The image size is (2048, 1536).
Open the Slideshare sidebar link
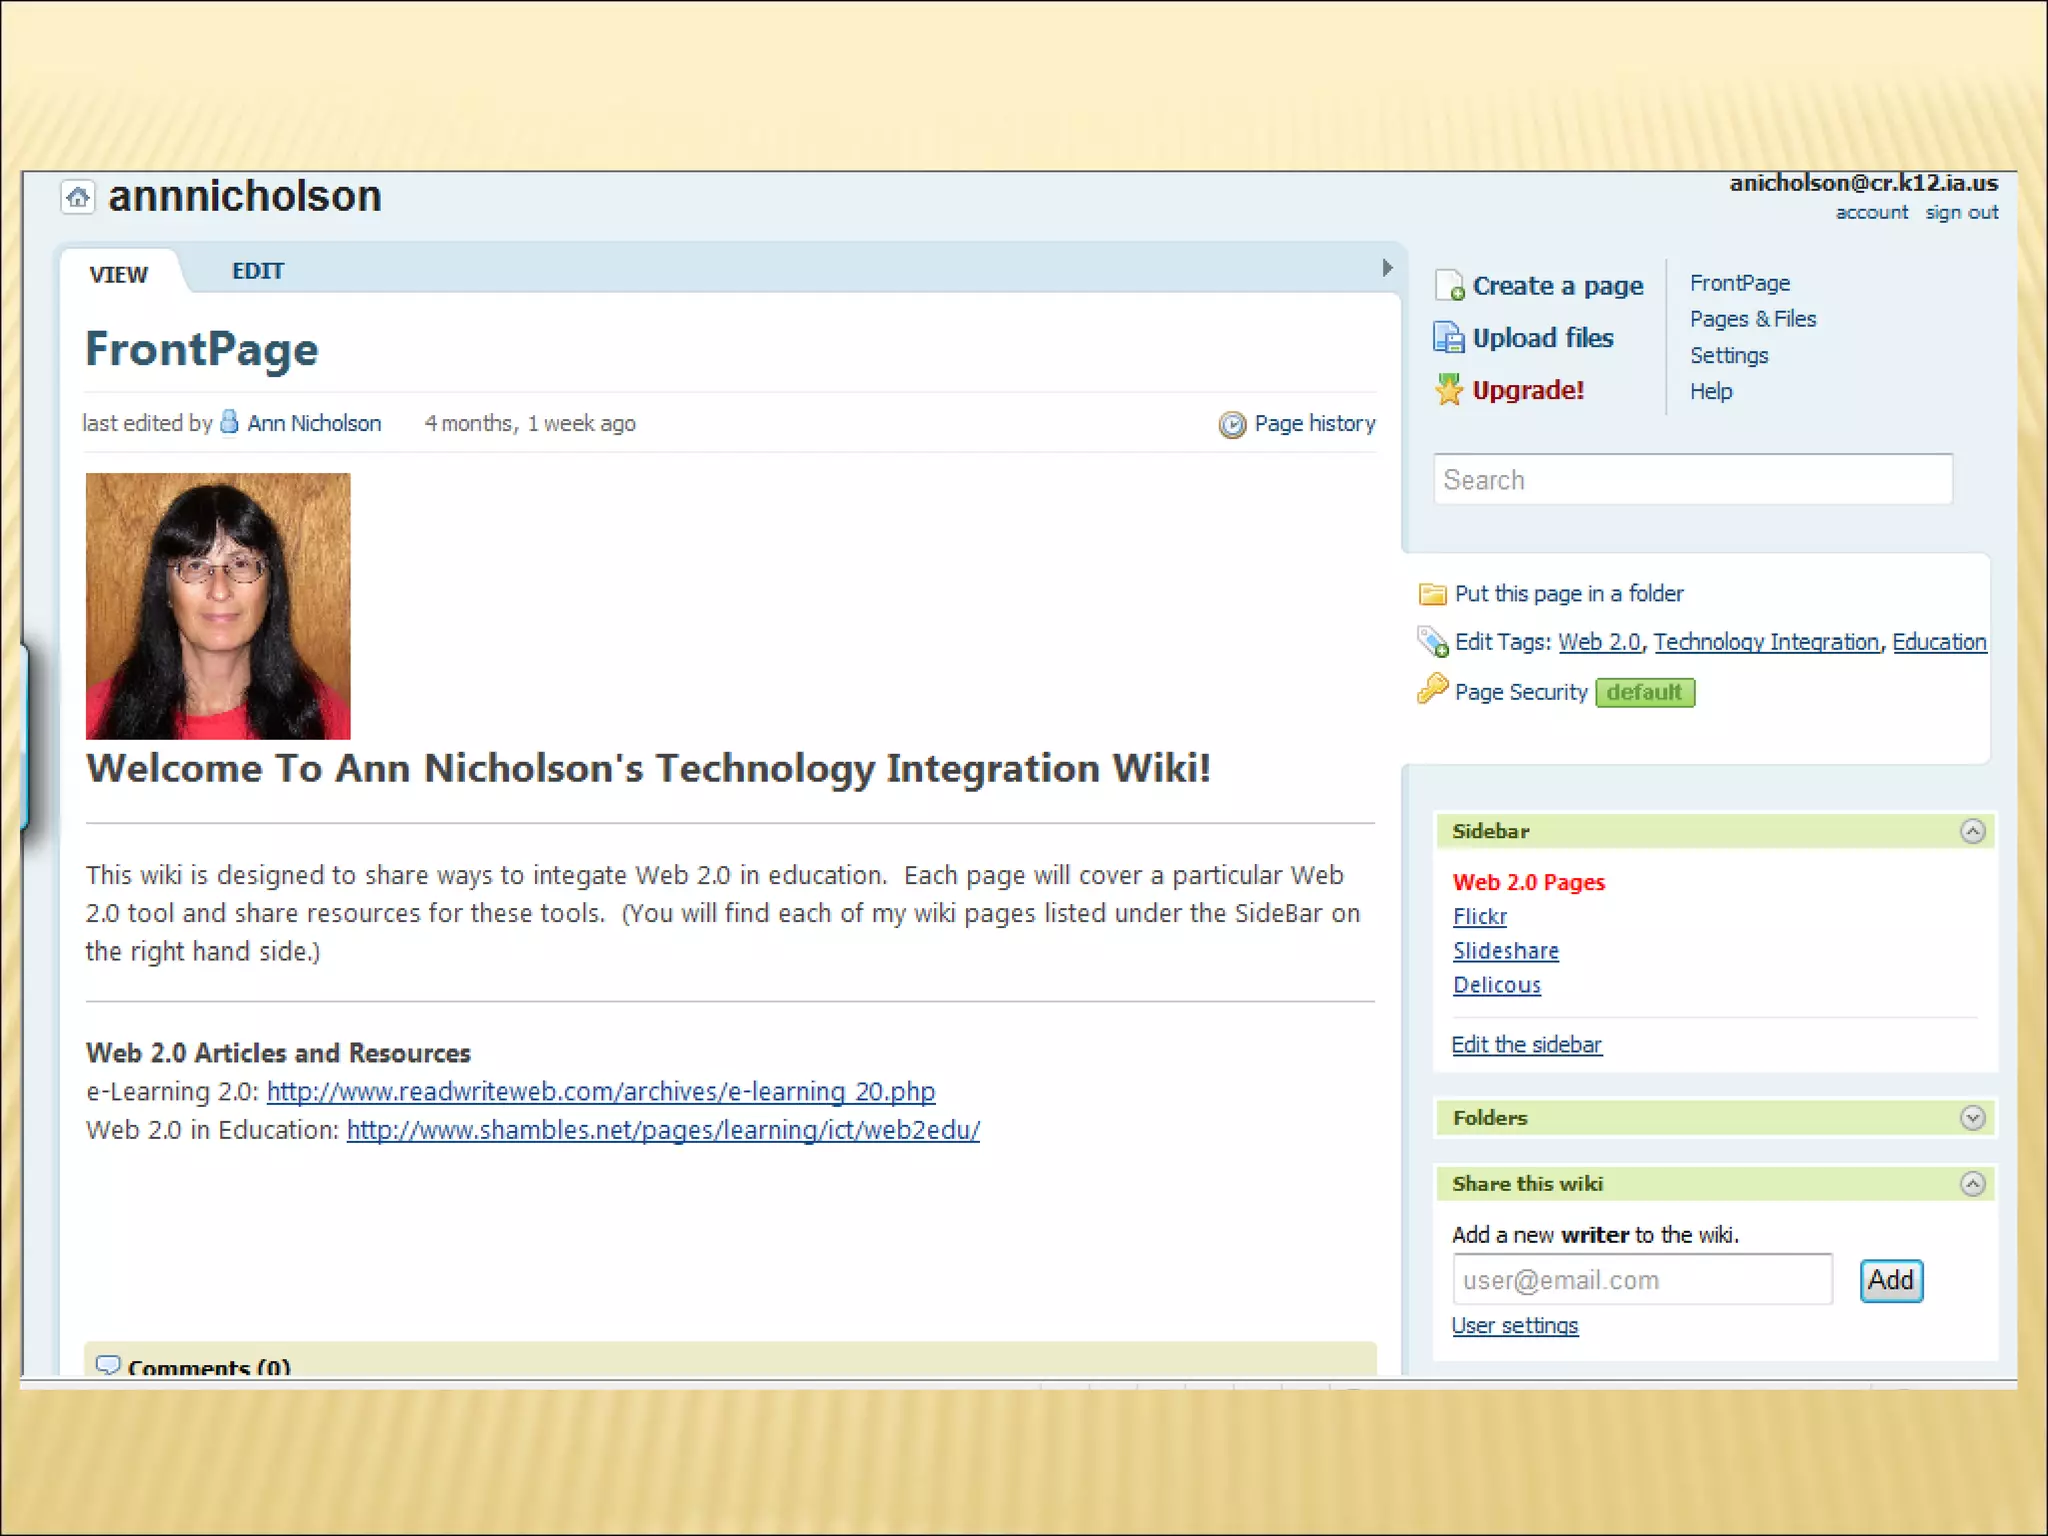point(1505,951)
